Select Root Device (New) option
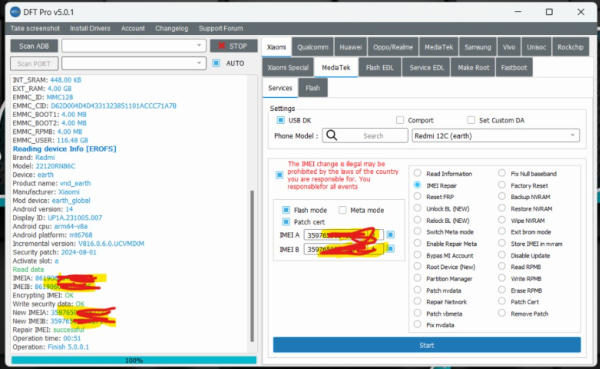Image resolution: width=600 pixels, height=369 pixels. point(417,266)
